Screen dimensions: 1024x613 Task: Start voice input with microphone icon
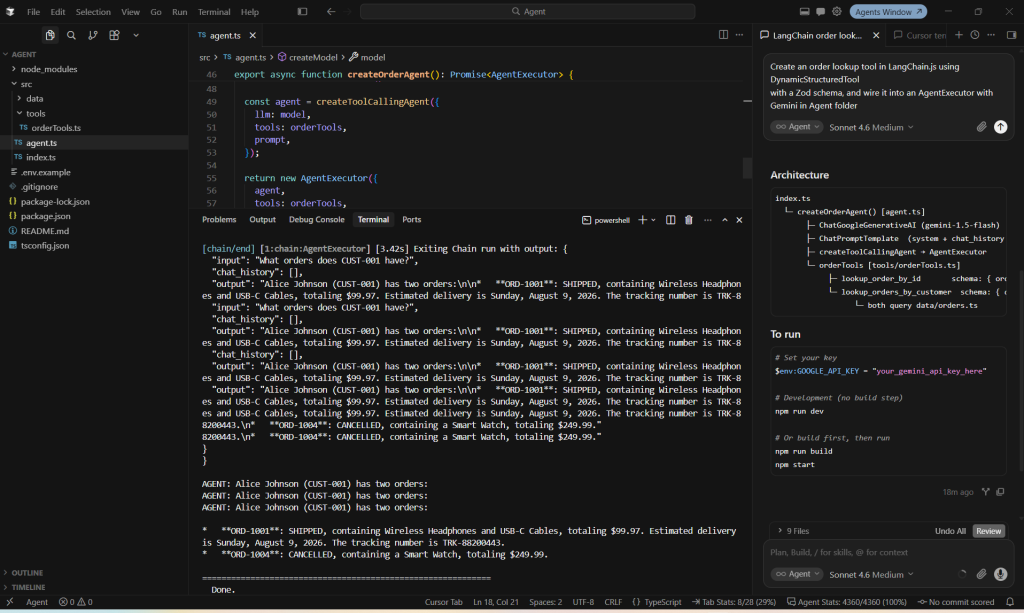(1000, 574)
